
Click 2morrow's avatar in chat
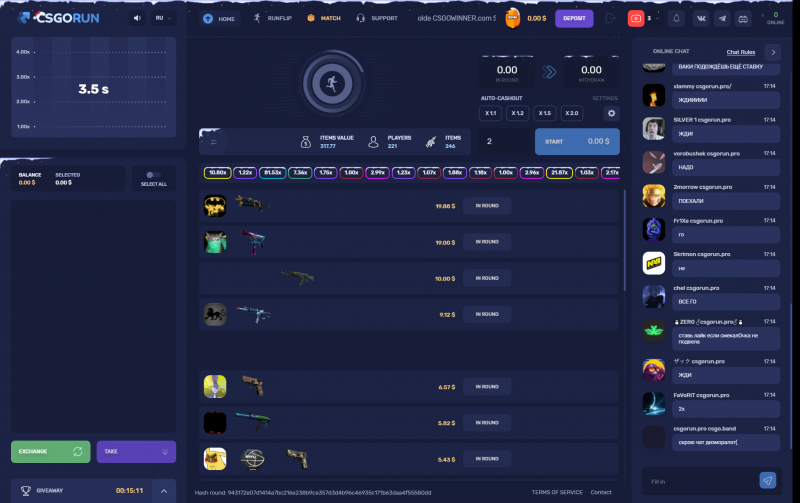click(654, 196)
